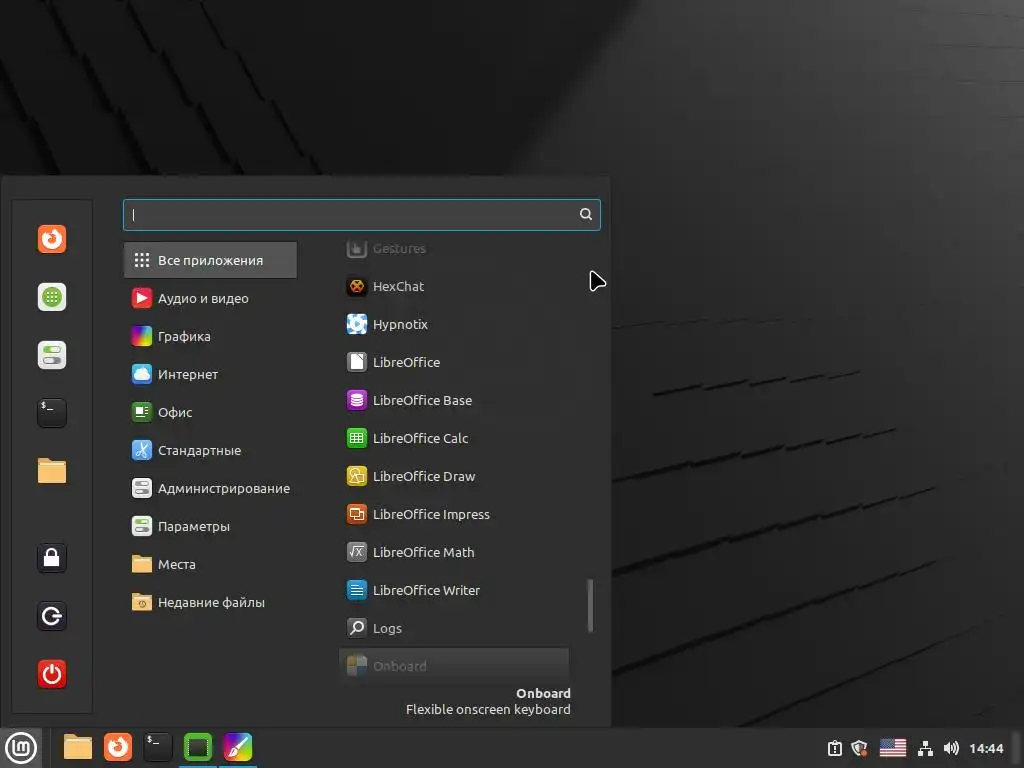Viewport: 1024px width, 768px height.
Task: Select the Все приложения category
Action: [210, 260]
